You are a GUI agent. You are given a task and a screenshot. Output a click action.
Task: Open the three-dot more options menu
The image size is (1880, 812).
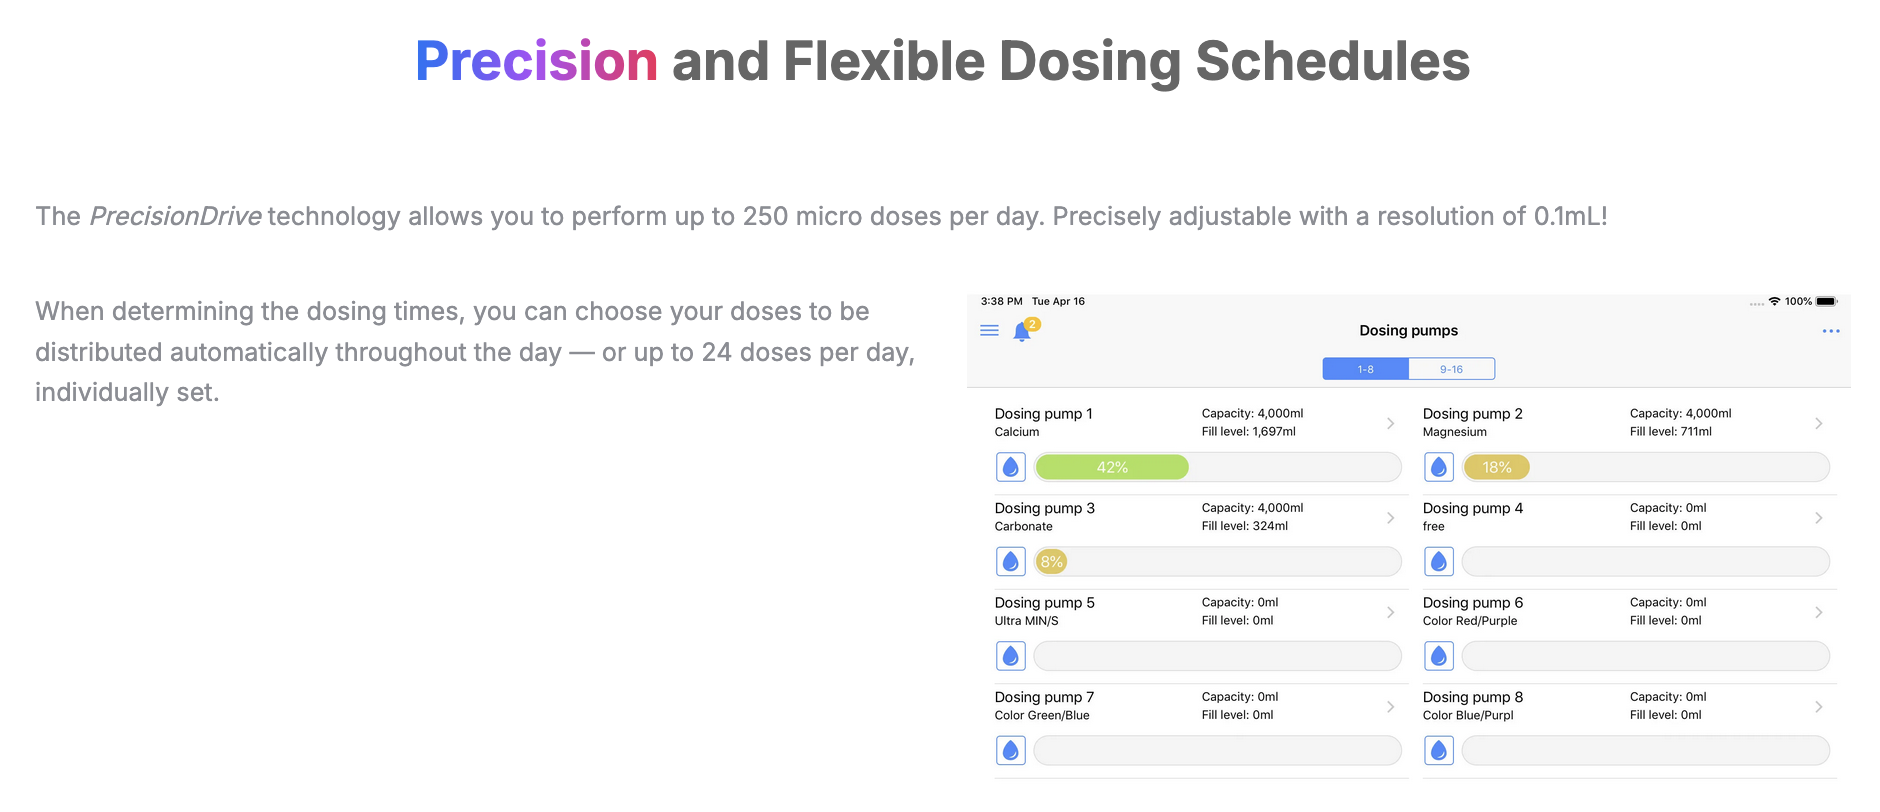tap(1830, 331)
